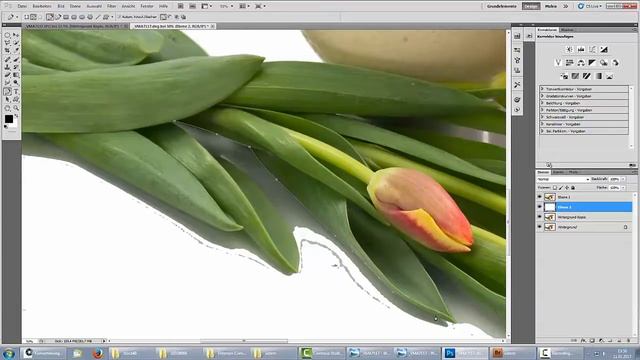Open the Filter menu
This screenshot has height=360, width=640.
coord(111,6)
